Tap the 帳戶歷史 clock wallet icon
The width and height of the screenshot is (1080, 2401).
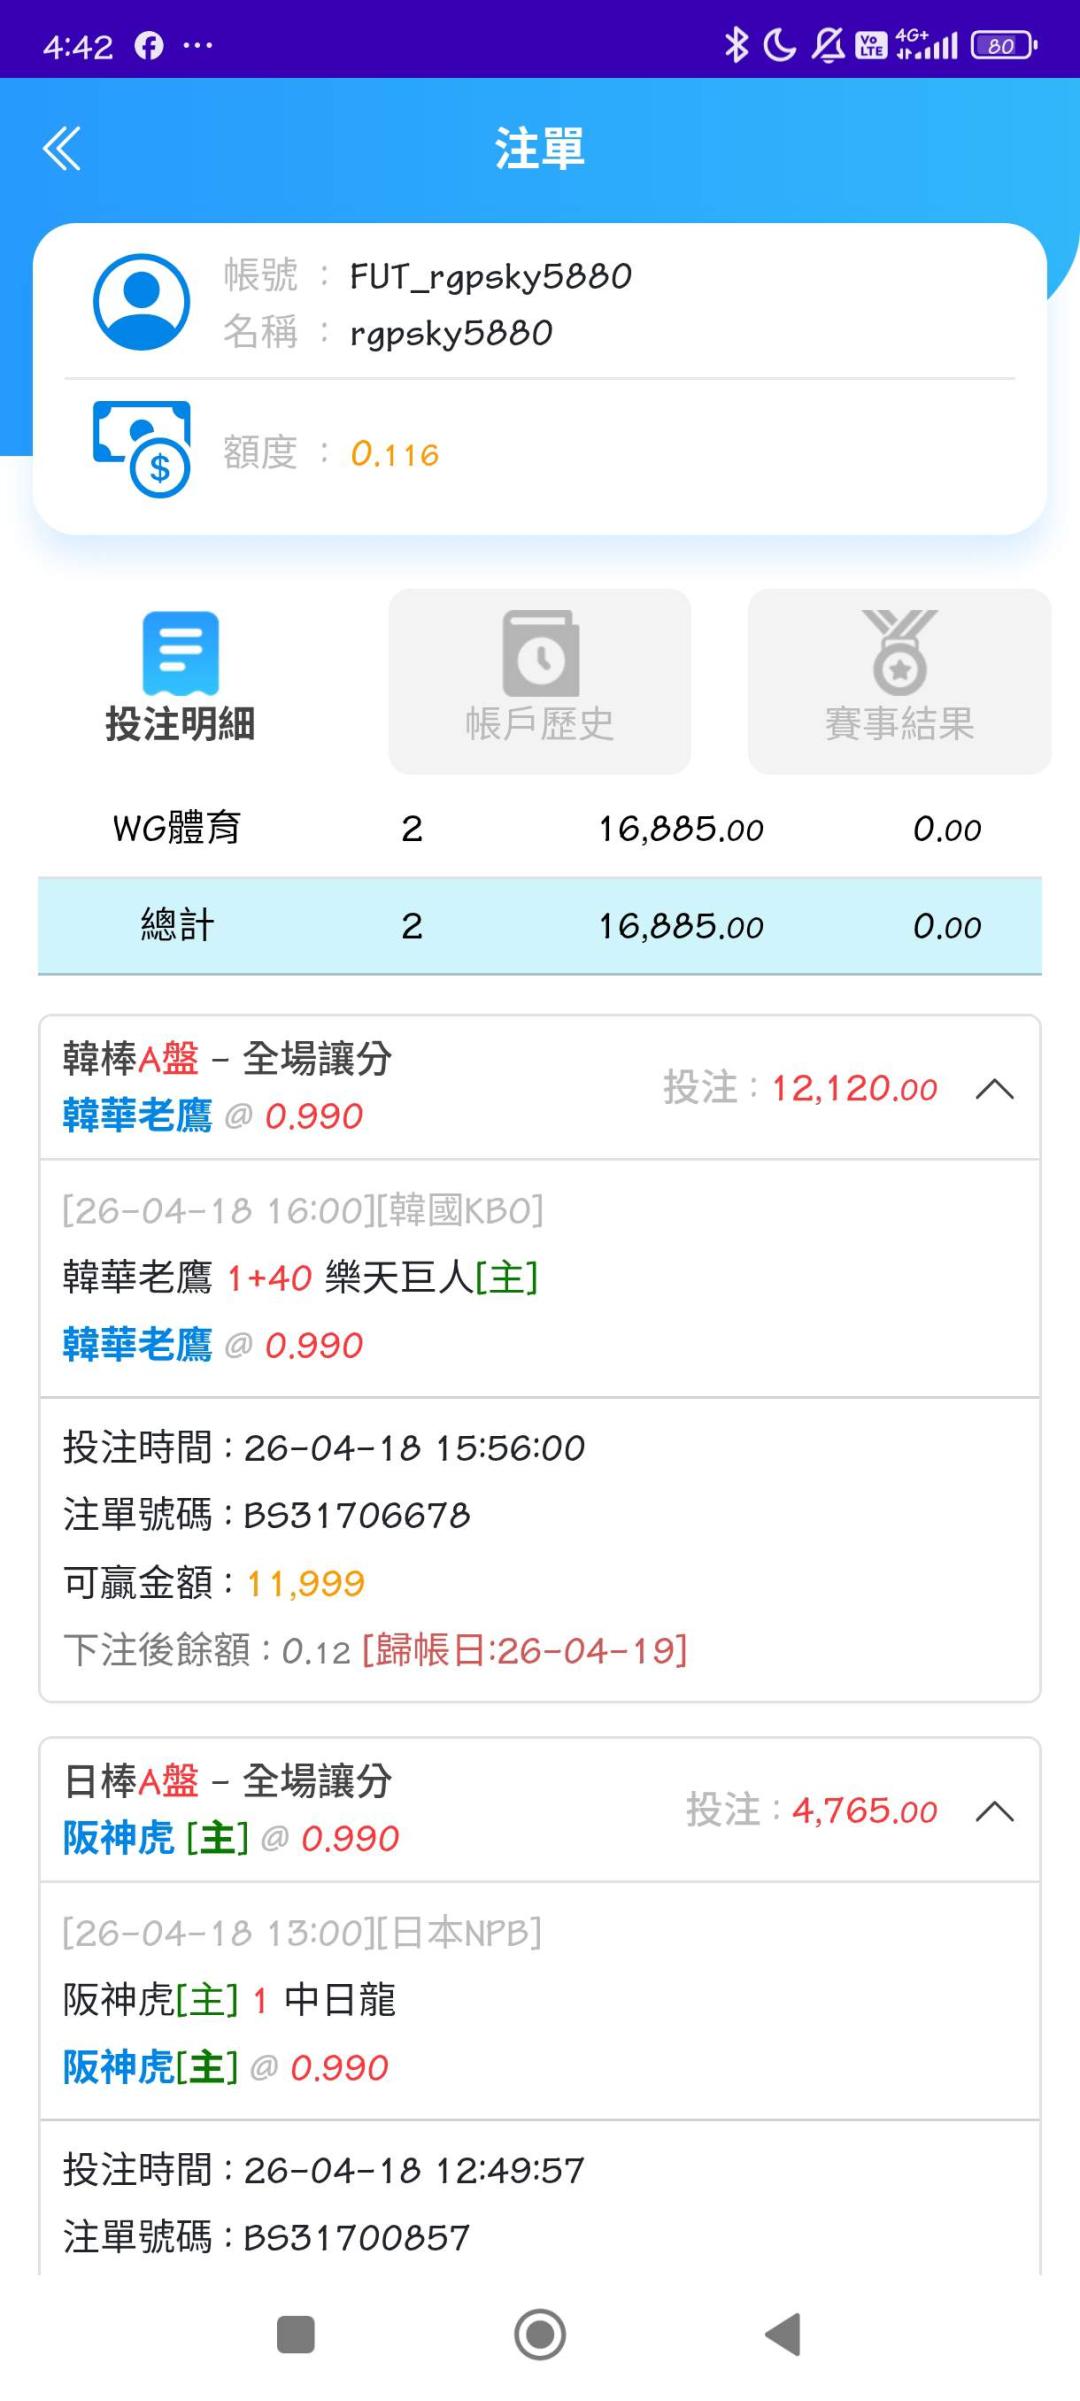pyautogui.click(x=540, y=653)
